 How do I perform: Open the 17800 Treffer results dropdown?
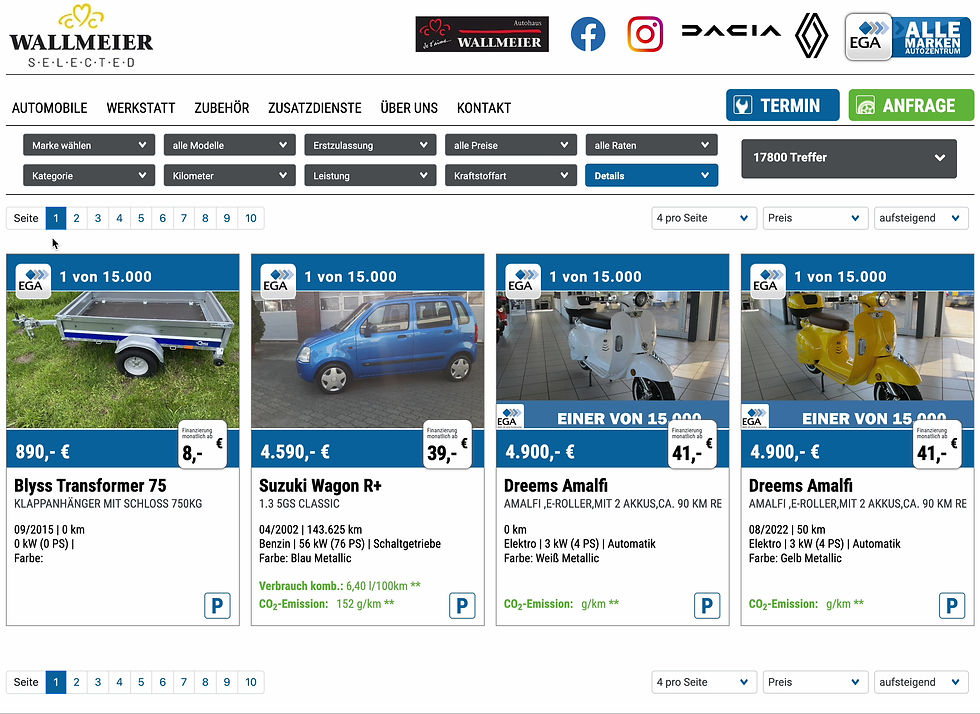[849, 158]
